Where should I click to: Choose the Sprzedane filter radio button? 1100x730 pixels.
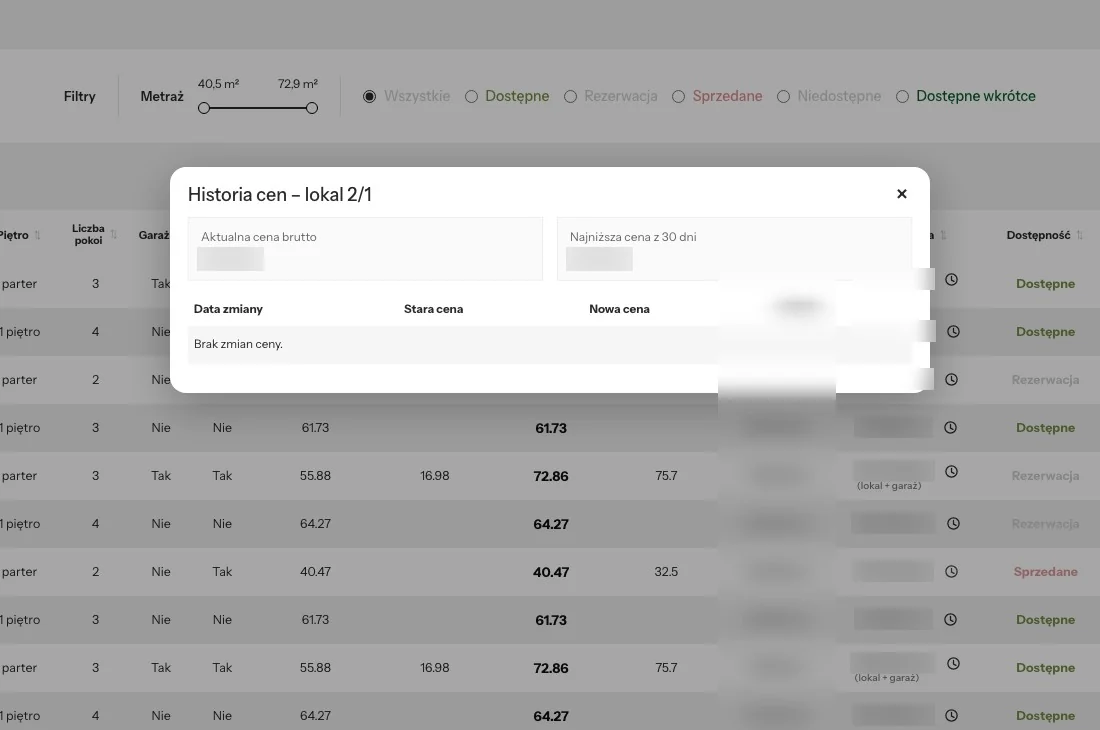pos(678,97)
